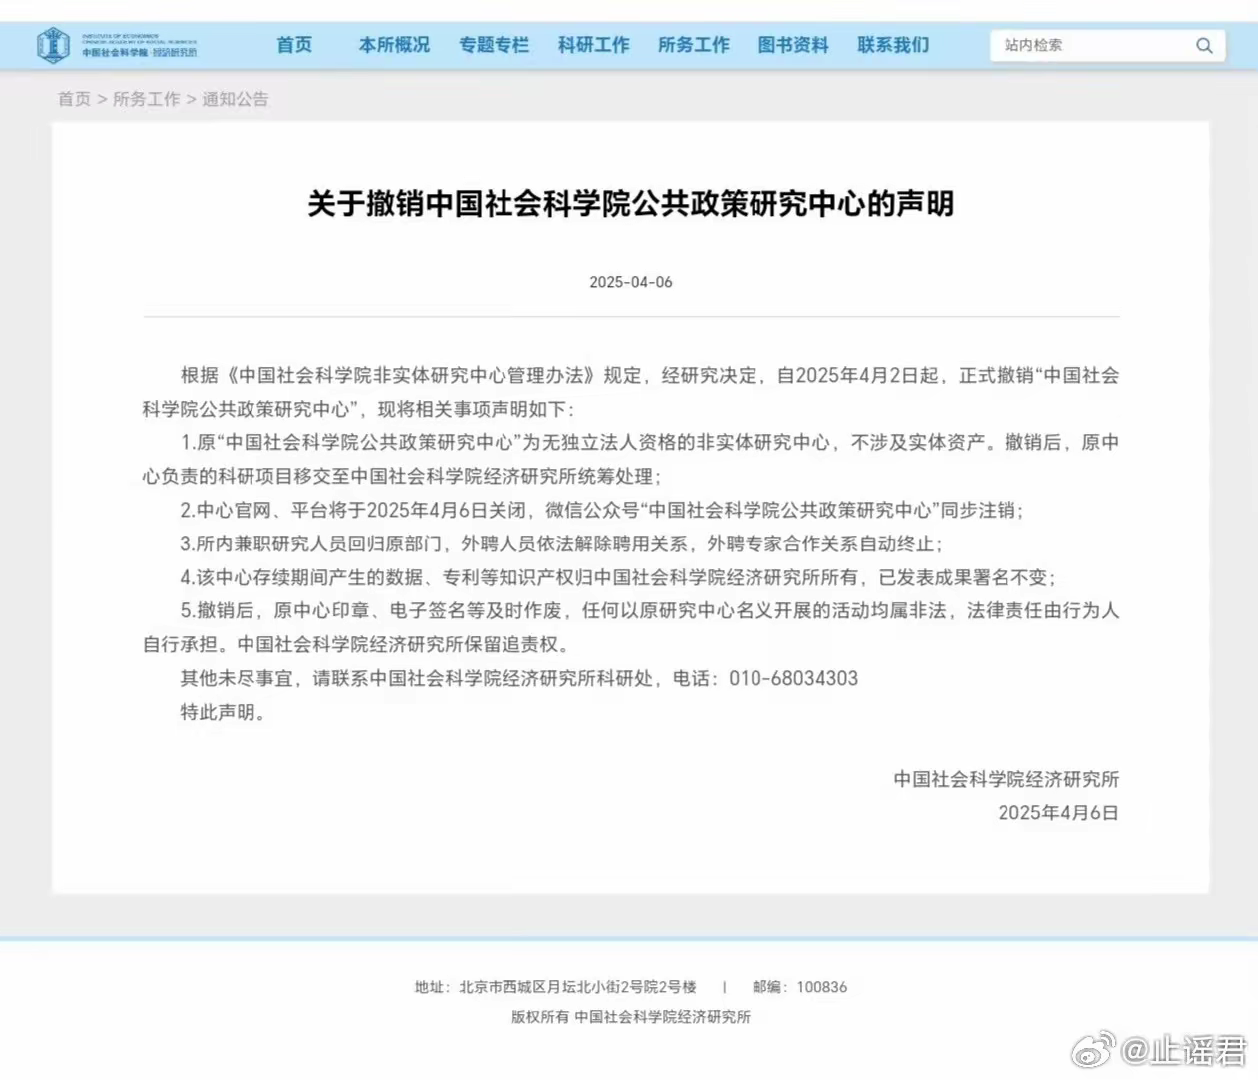
Task: Click the 特此声明 closing line
Action: (x=223, y=712)
